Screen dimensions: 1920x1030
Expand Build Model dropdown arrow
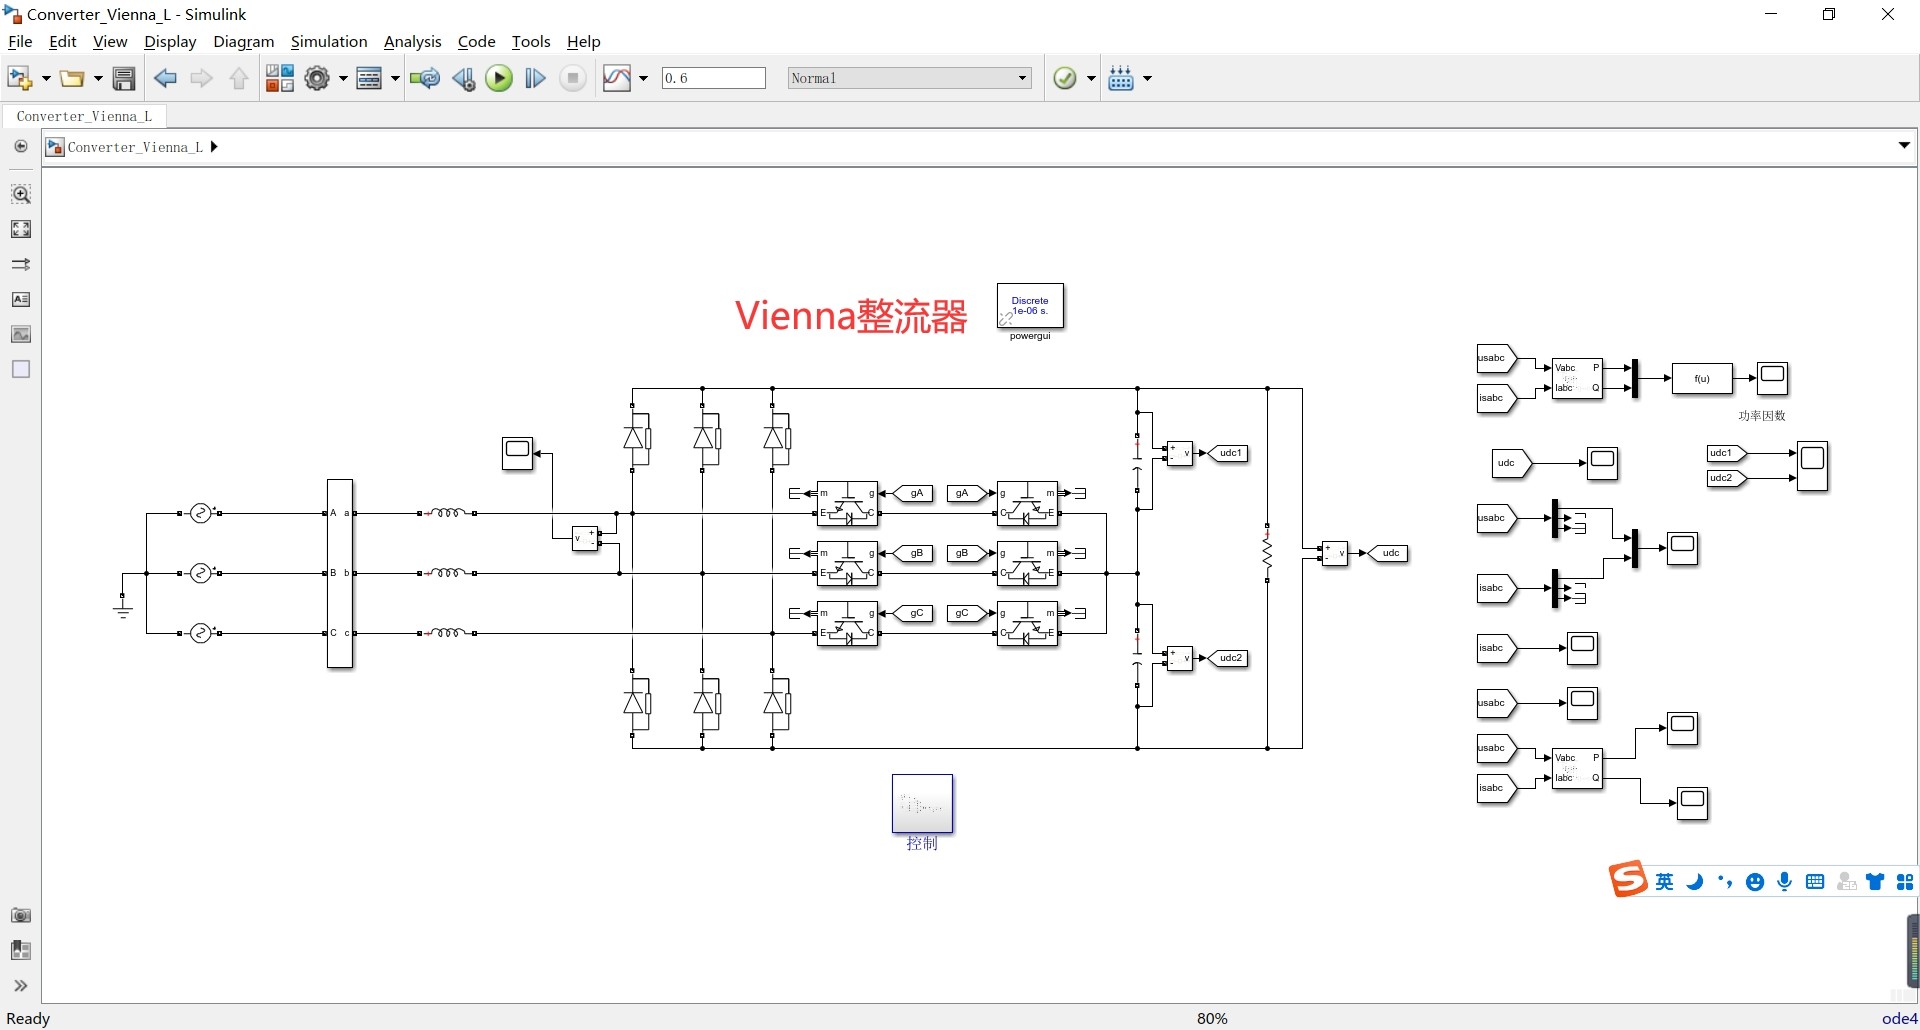click(x=1147, y=78)
